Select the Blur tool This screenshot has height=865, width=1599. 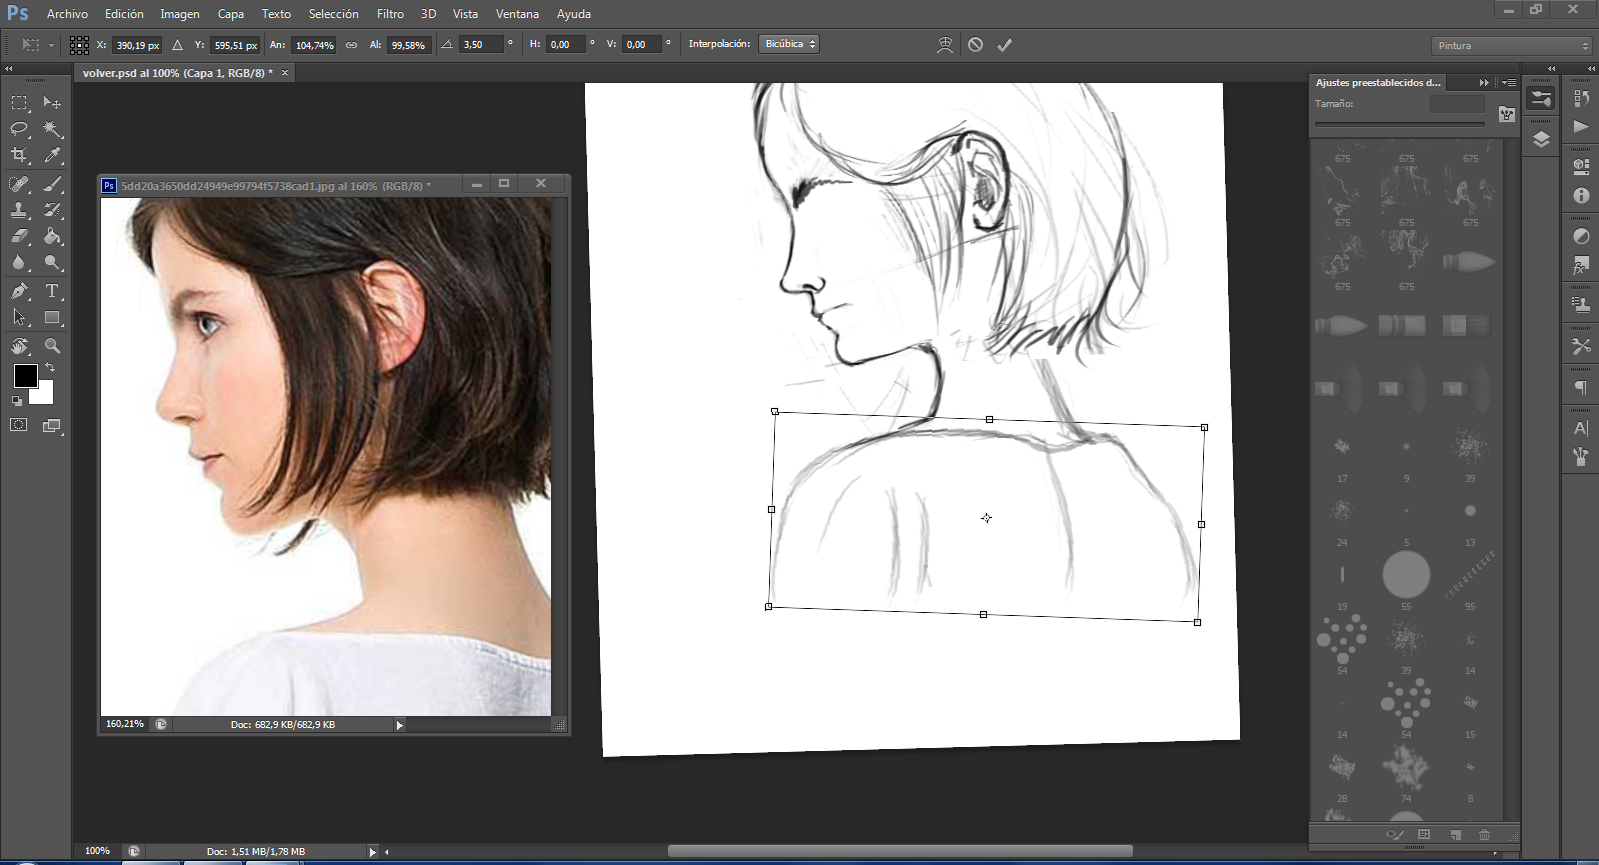[19, 262]
